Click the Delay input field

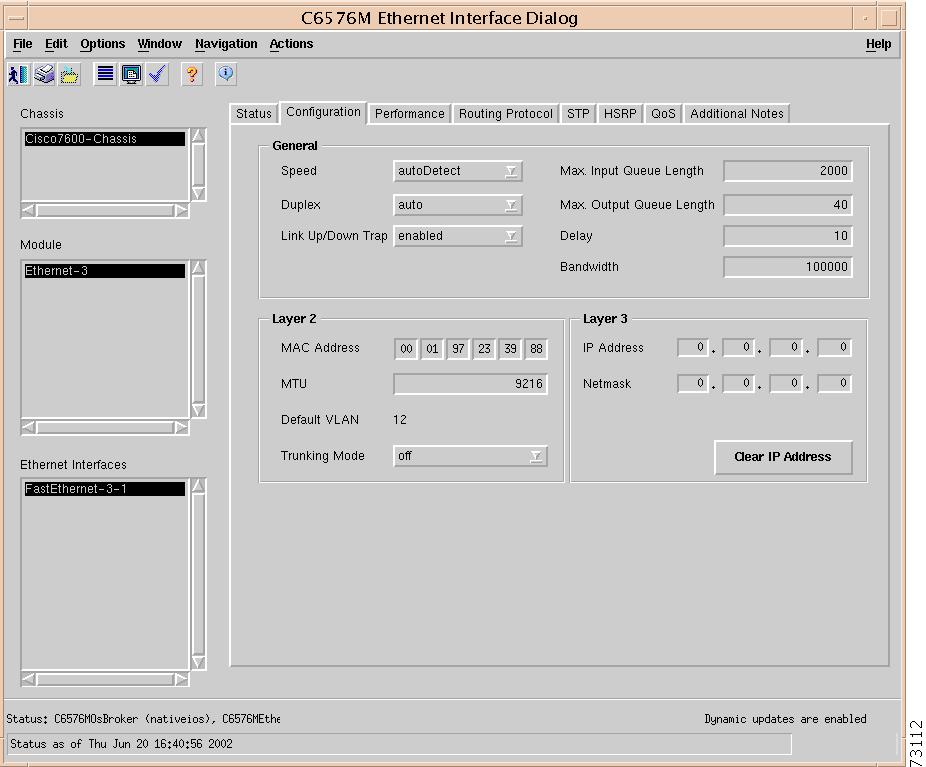click(788, 236)
